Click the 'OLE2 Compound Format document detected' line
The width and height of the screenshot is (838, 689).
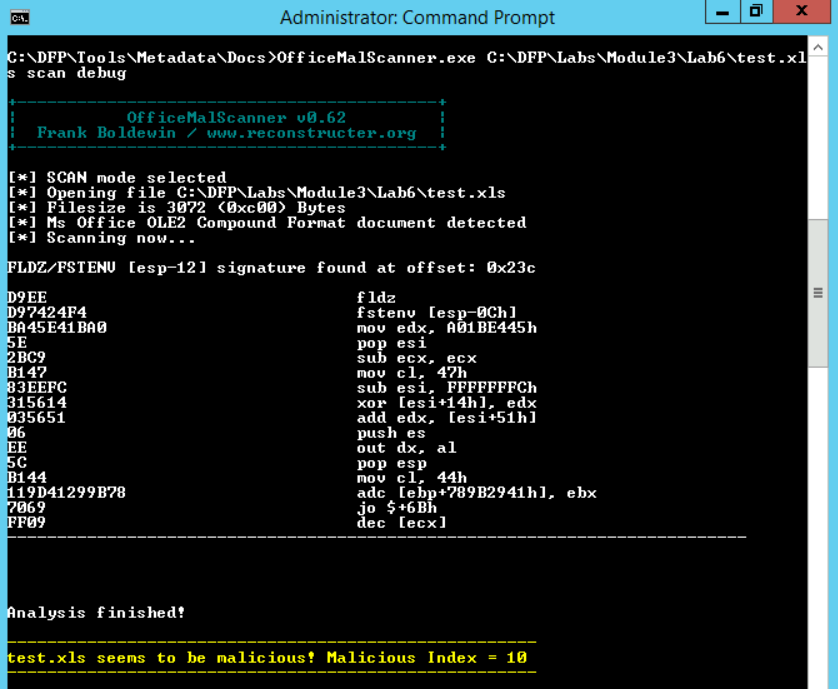click(286, 223)
